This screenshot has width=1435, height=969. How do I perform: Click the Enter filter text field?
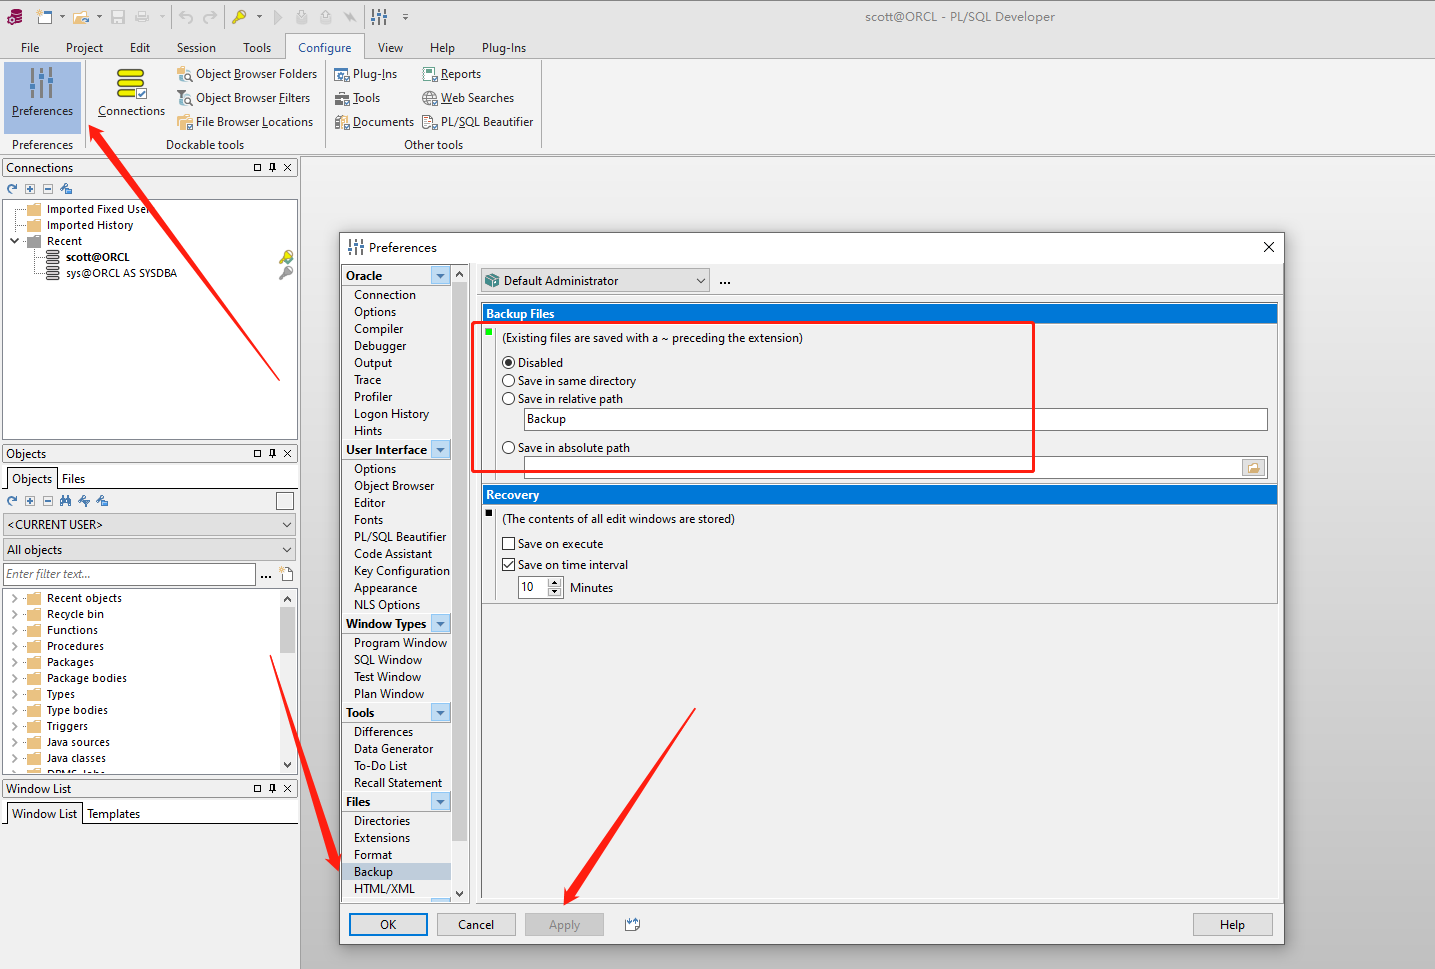point(129,574)
